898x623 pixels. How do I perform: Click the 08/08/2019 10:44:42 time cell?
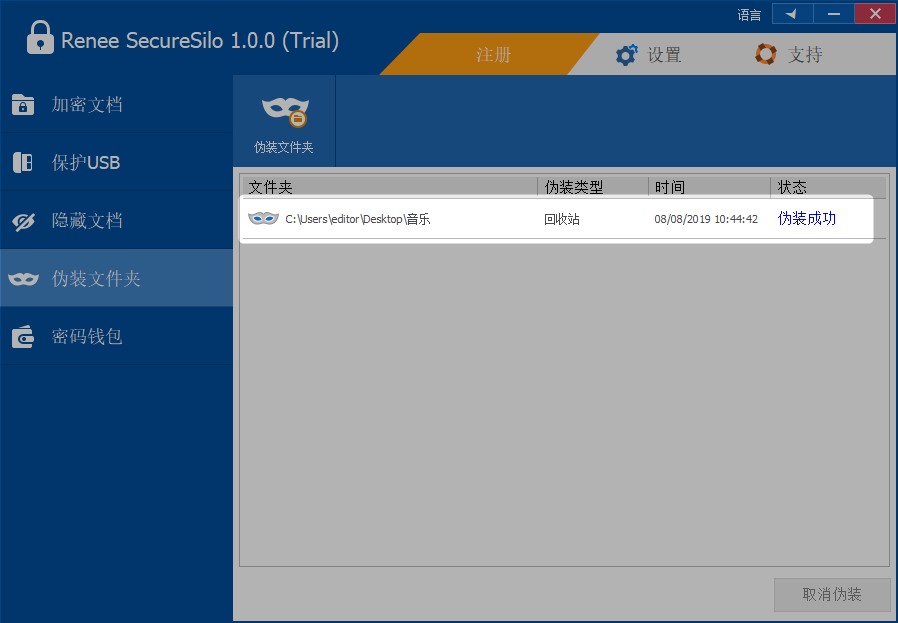[x=706, y=219]
